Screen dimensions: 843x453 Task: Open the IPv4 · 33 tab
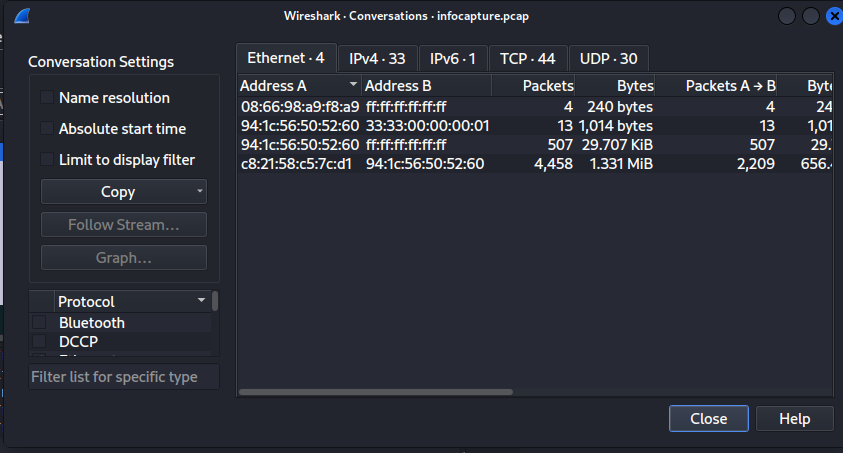click(377, 59)
